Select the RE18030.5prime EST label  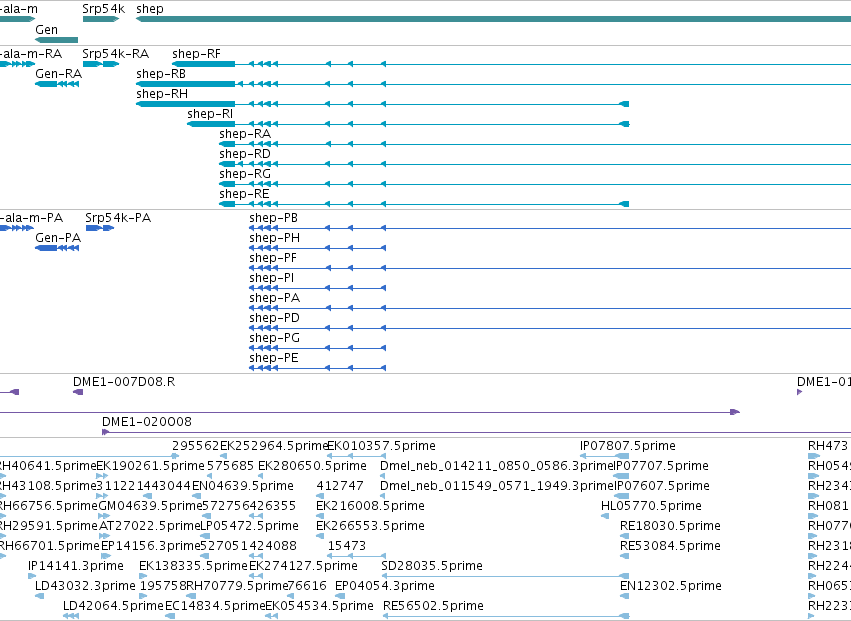(670, 526)
